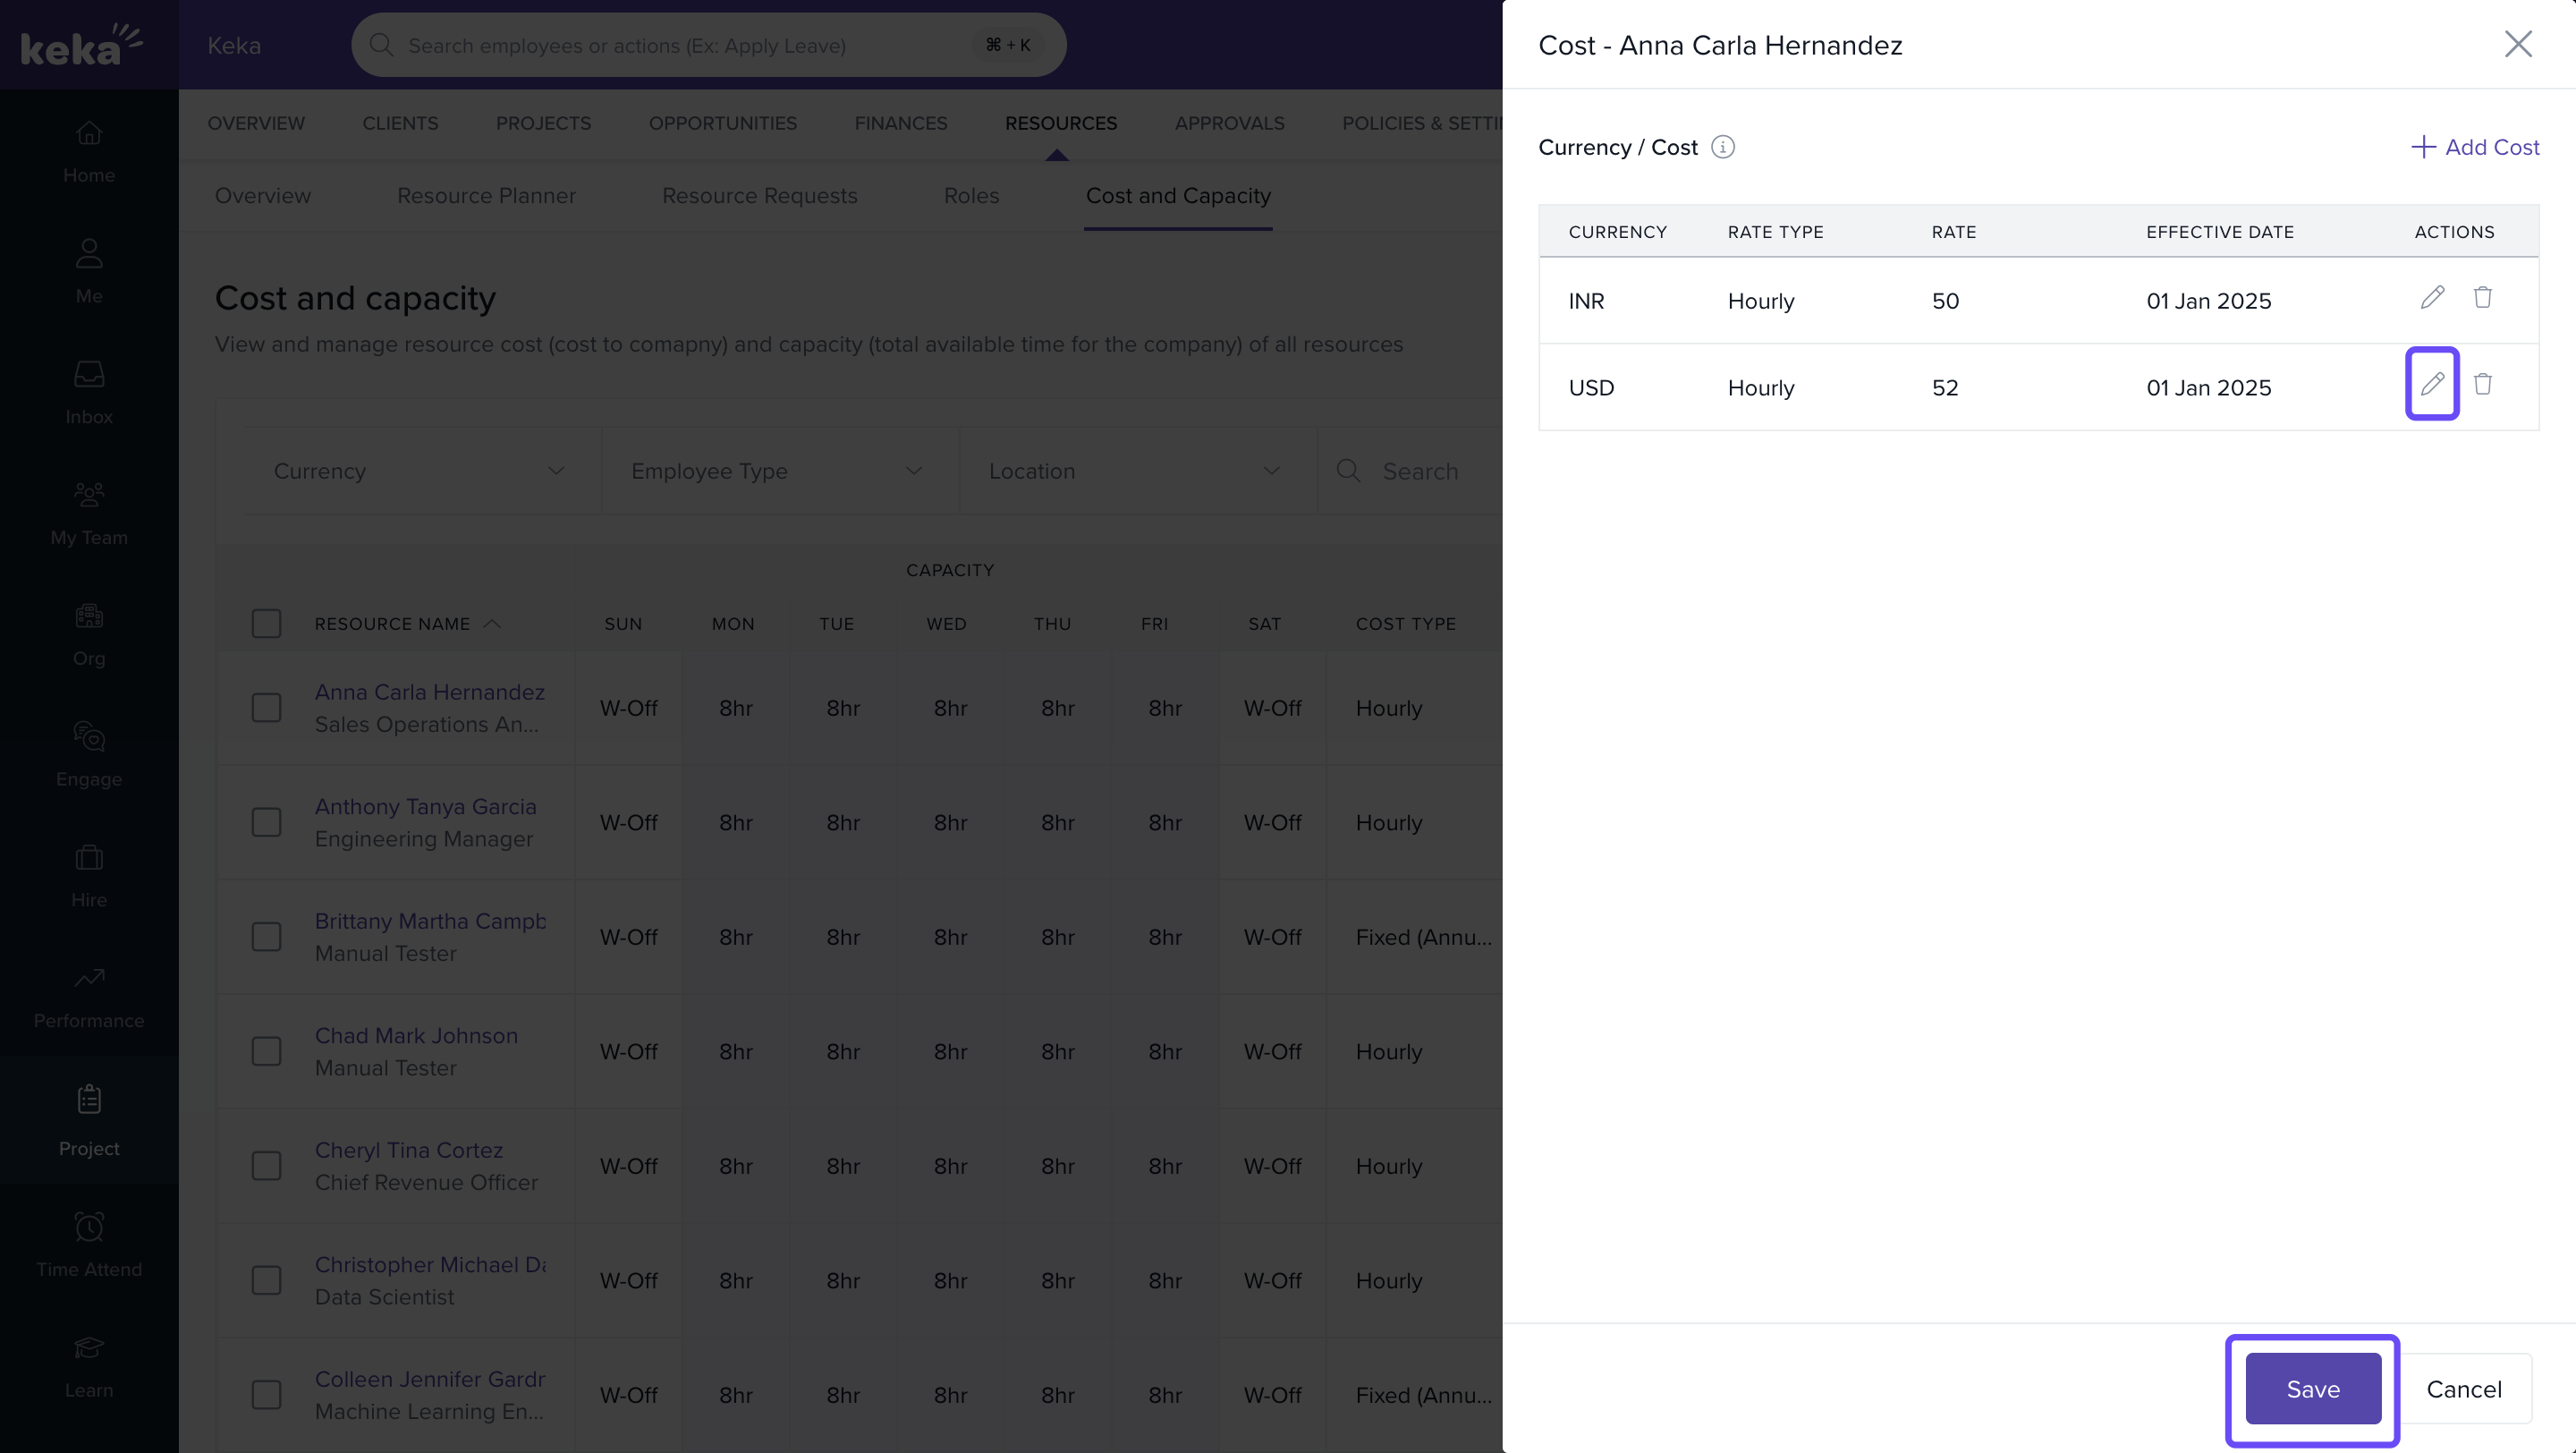Select Chad Mark Johnson's checkbox

point(266,1052)
